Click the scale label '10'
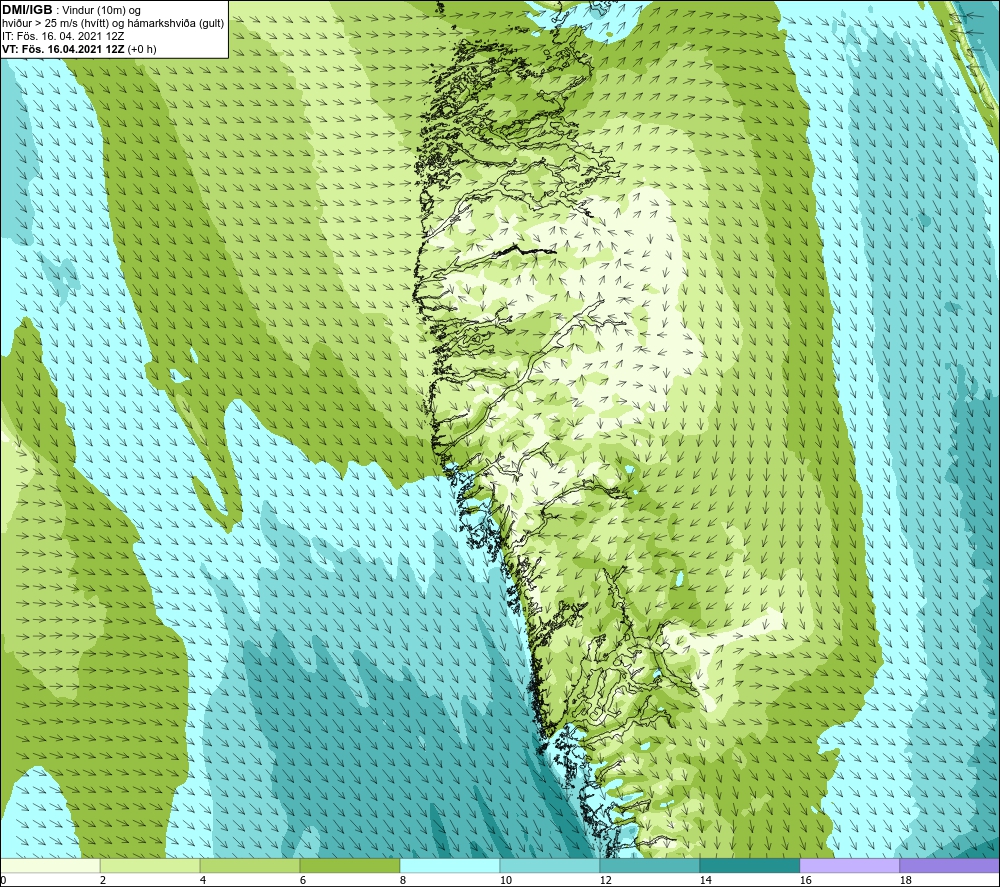The height and width of the screenshot is (887, 1000). coord(505,881)
